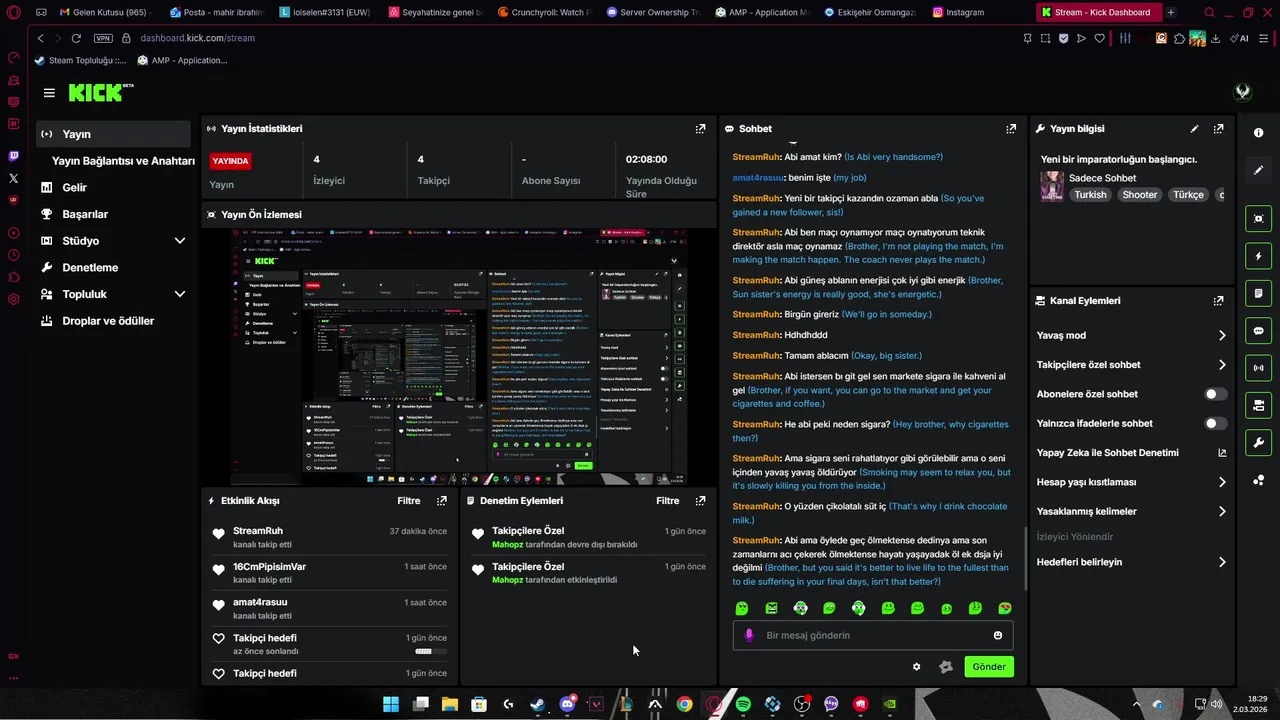Open the Windows Start menu
Image resolution: width=1280 pixels, height=720 pixels.
pyautogui.click(x=391, y=704)
